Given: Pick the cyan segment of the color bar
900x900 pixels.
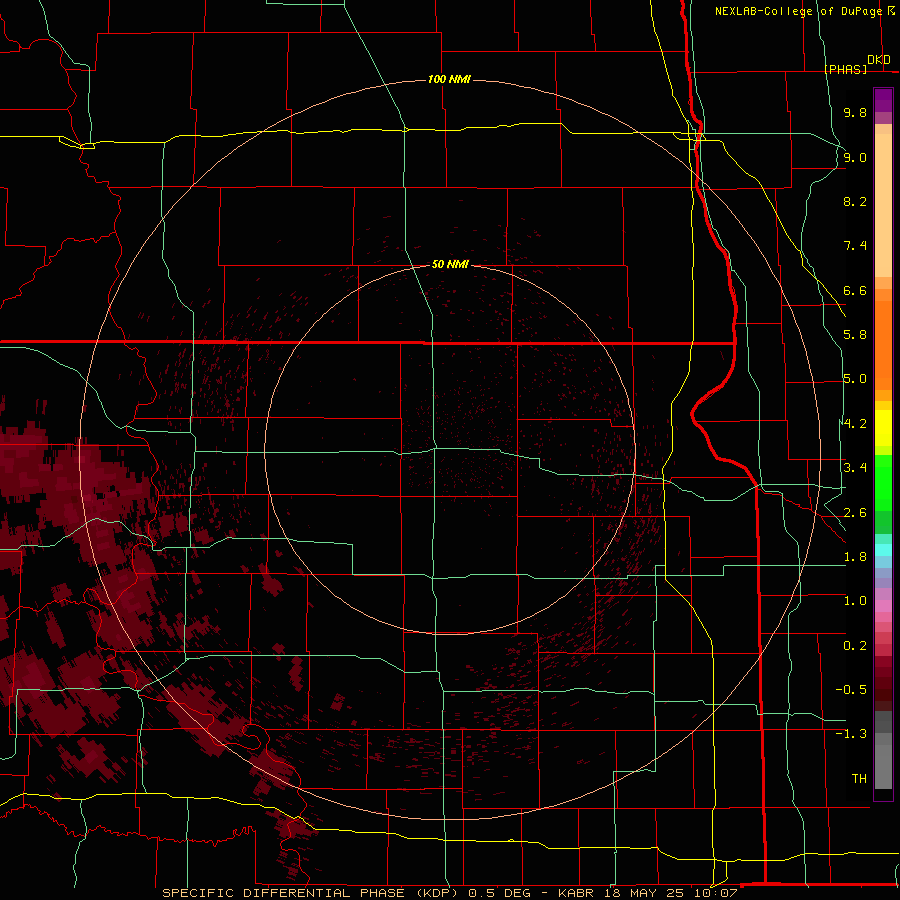Looking at the screenshot, I should click(x=883, y=550).
